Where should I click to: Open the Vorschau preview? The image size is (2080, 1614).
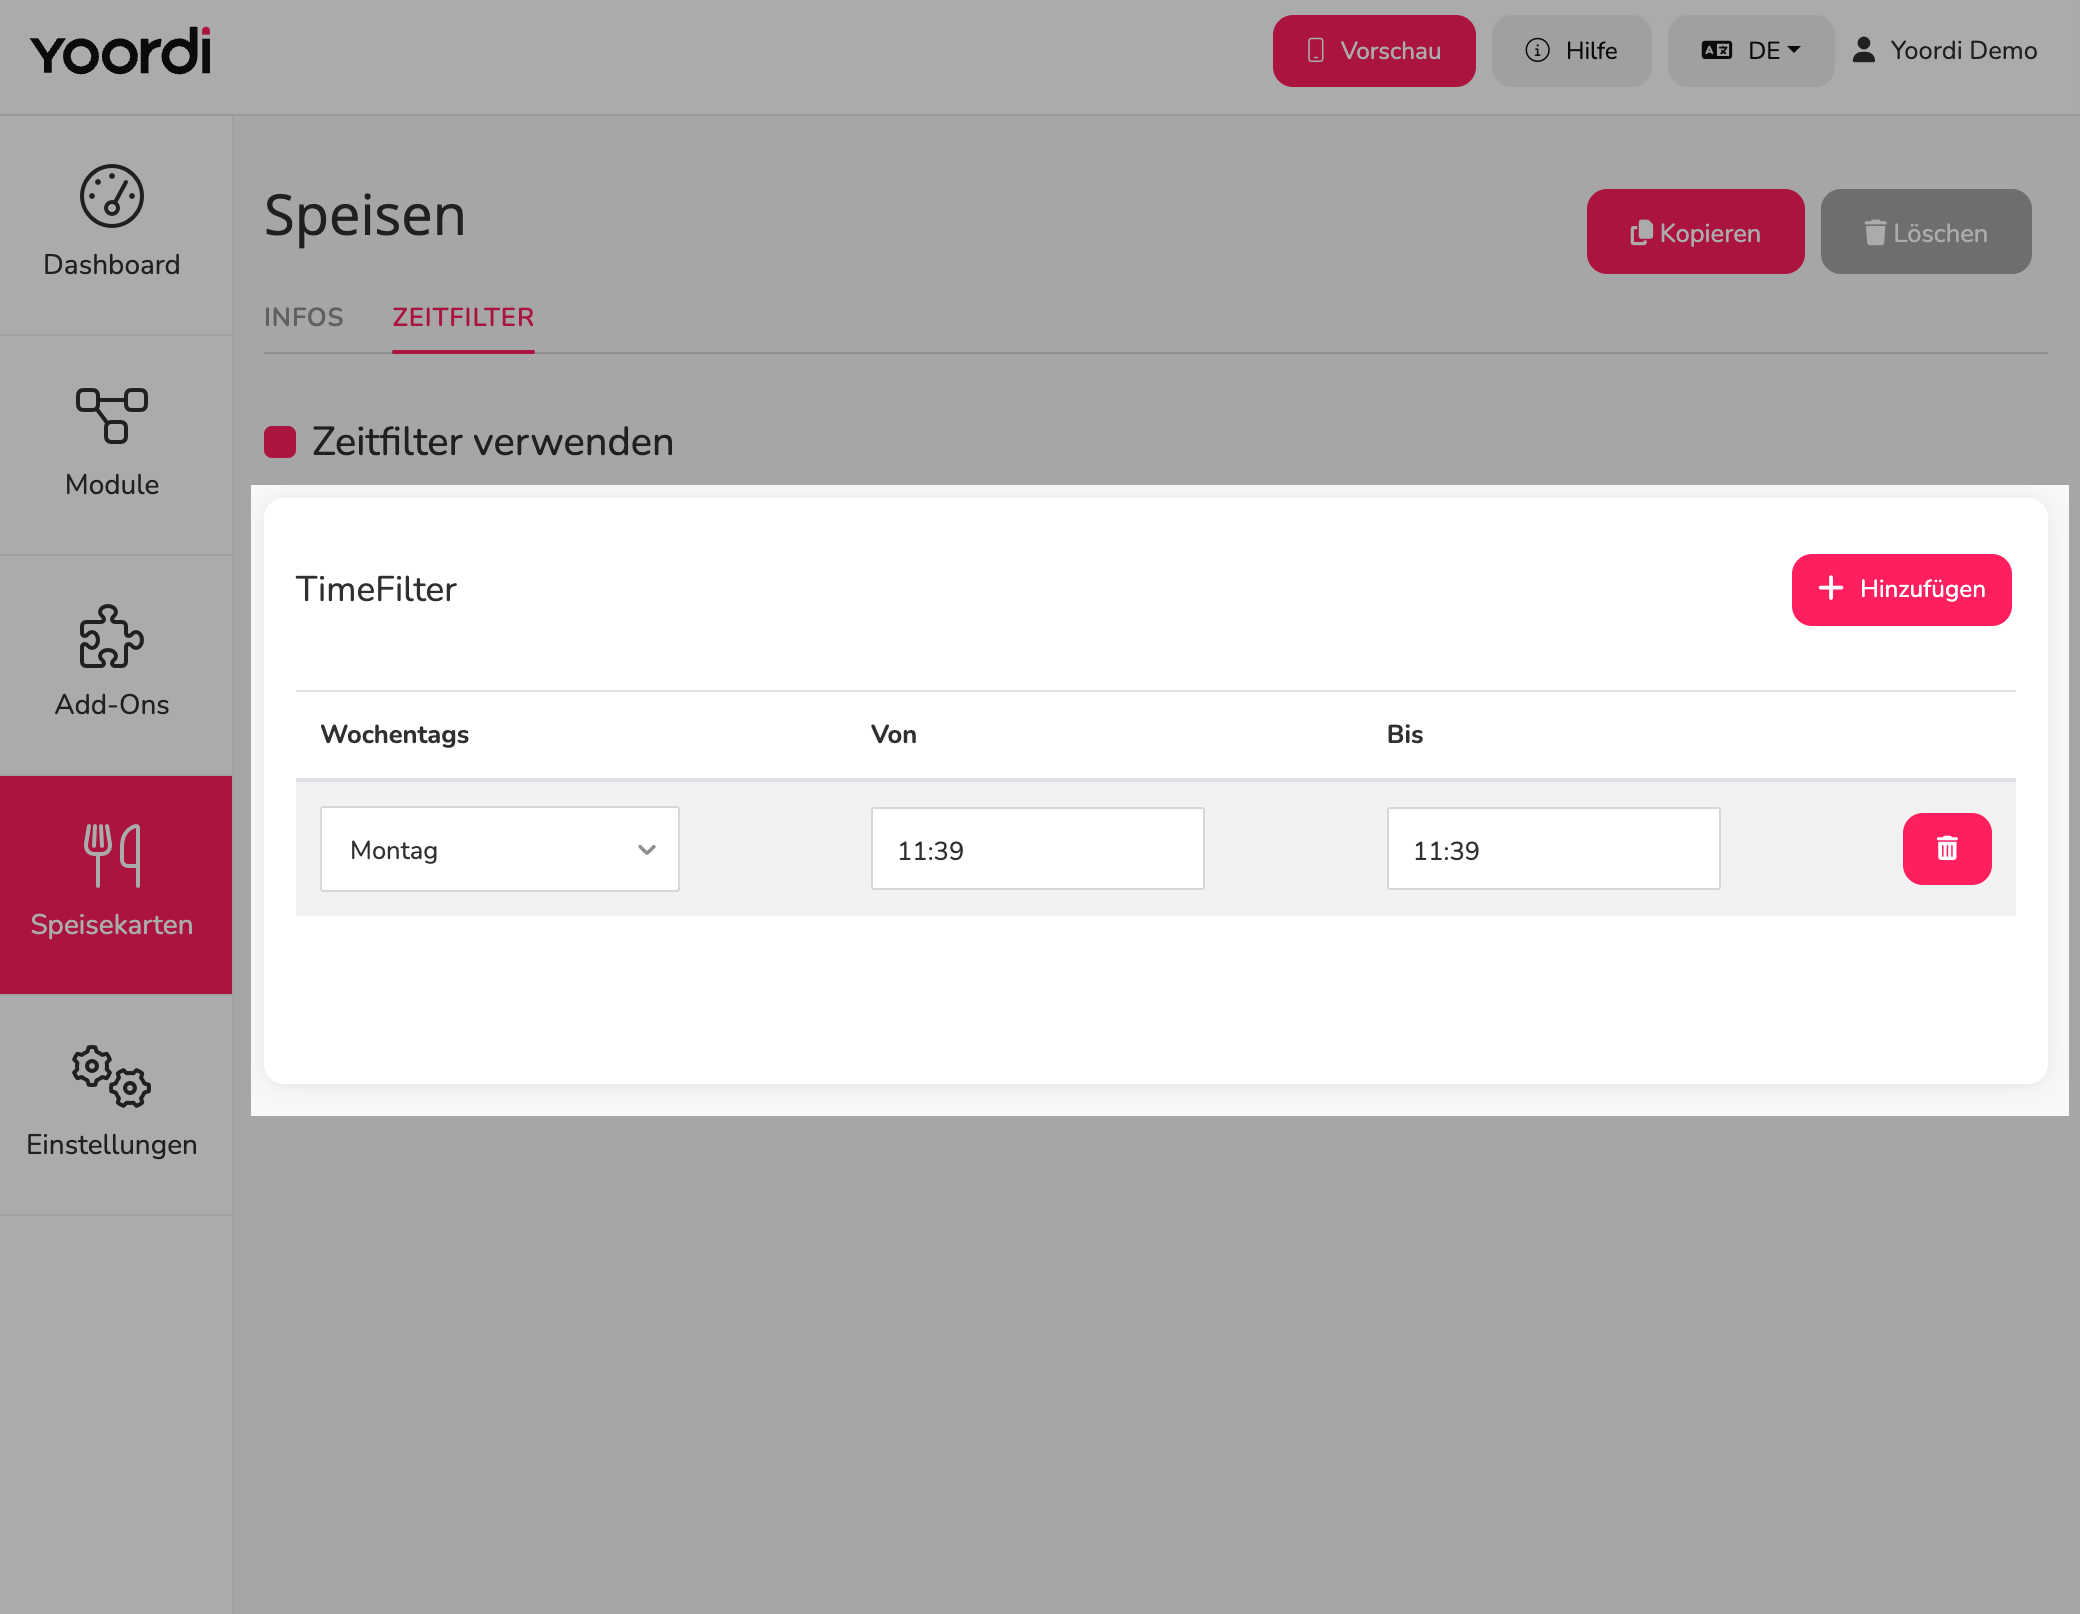pos(1374,51)
